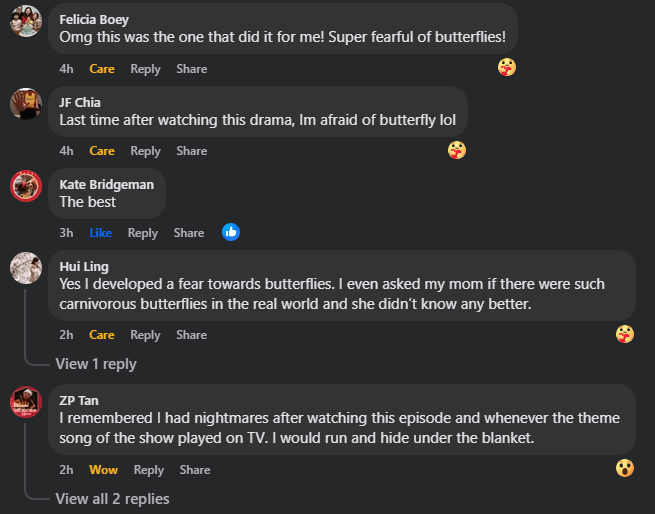Reply to Hui Ling's butterfly comment

[145, 335]
